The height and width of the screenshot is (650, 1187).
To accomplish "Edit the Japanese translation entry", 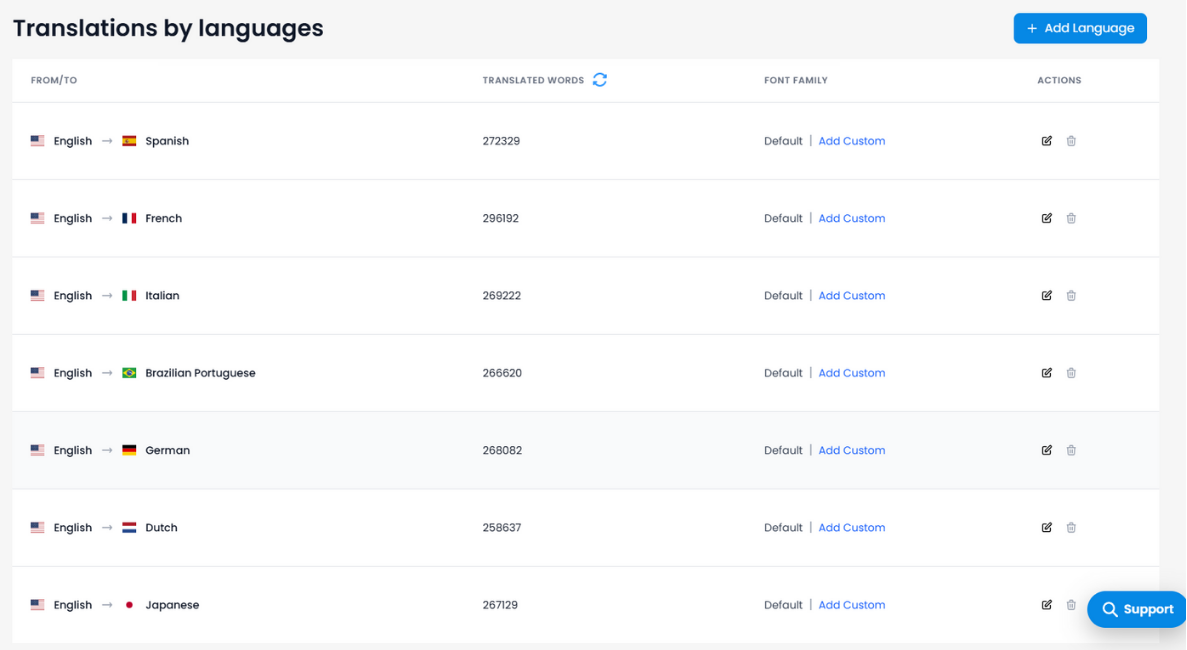I will click(x=1046, y=604).
